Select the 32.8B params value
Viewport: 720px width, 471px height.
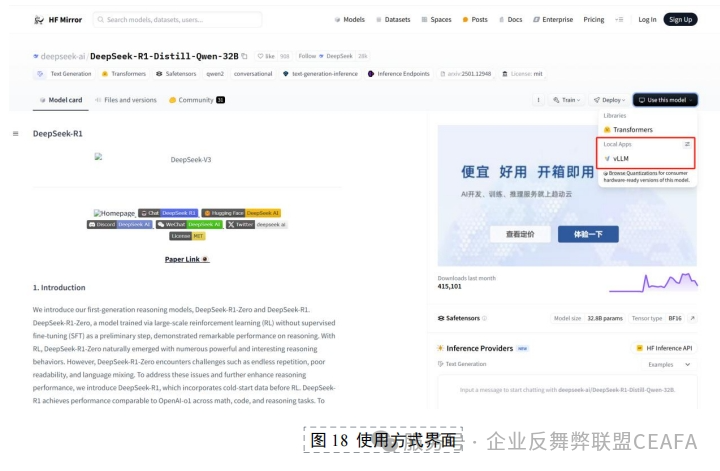[x=605, y=318]
